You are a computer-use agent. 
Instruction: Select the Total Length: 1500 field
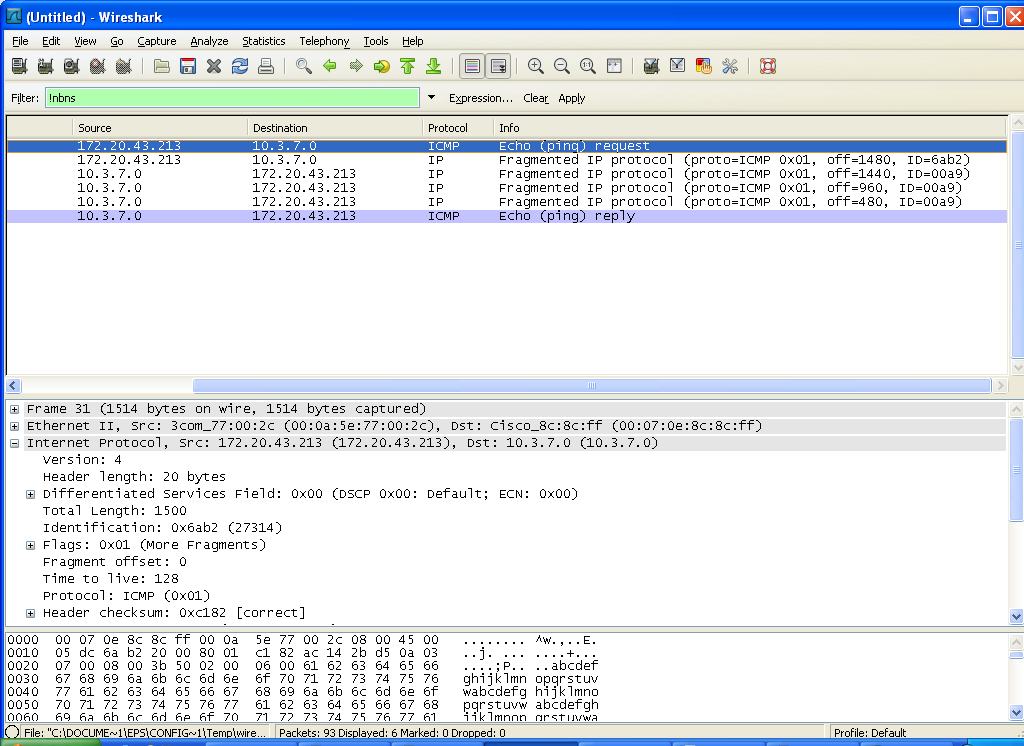114,511
